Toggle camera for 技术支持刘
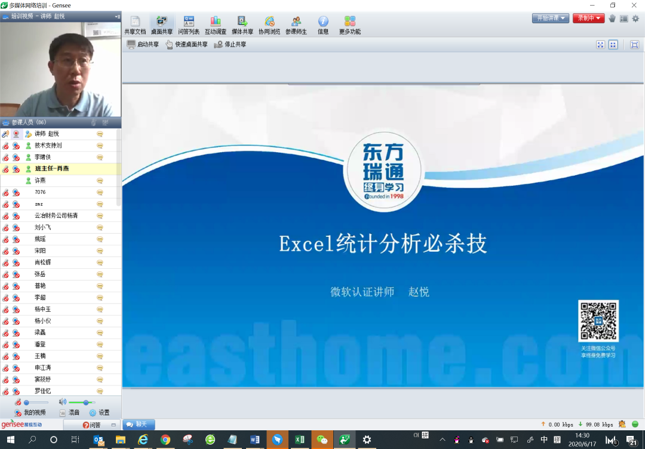Image resolution: width=645 pixels, height=449 pixels. click(16, 146)
